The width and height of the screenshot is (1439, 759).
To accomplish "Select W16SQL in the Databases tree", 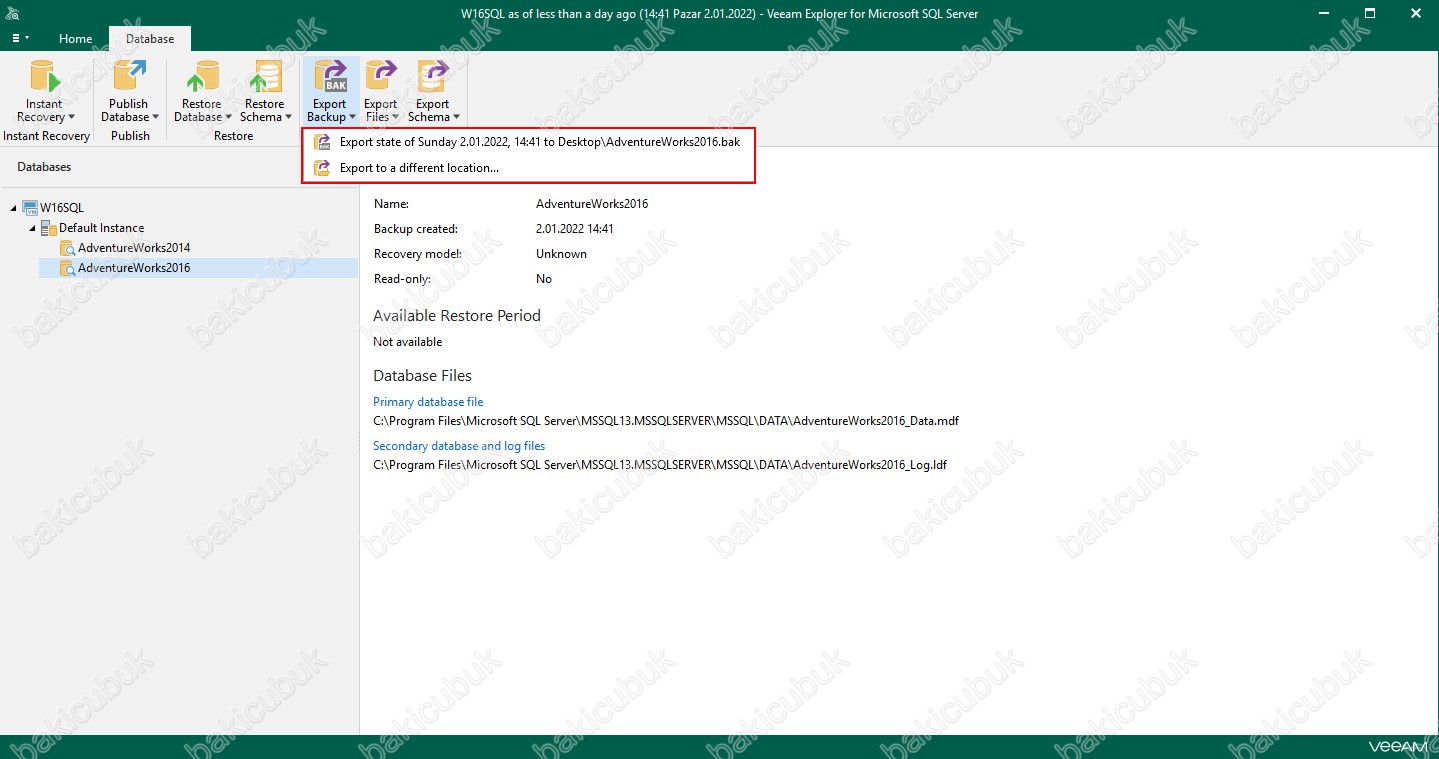I will coord(62,208).
